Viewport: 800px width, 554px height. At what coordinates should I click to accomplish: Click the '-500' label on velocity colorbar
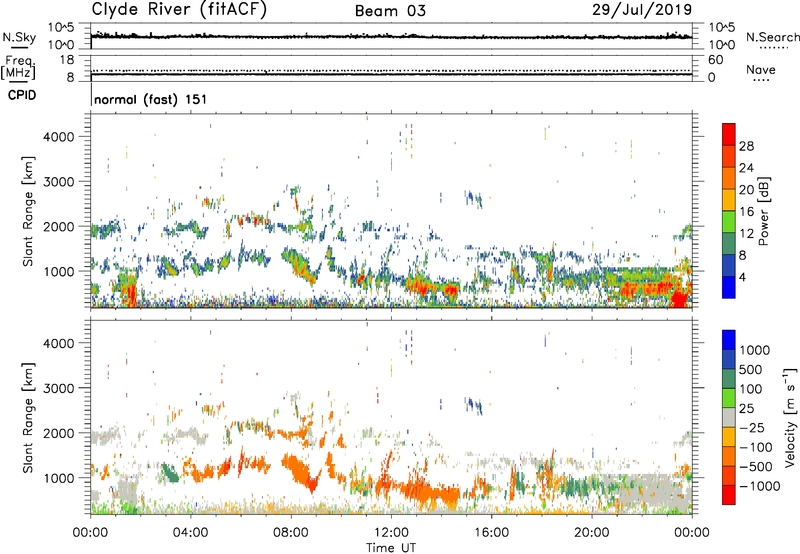(x=755, y=467)
